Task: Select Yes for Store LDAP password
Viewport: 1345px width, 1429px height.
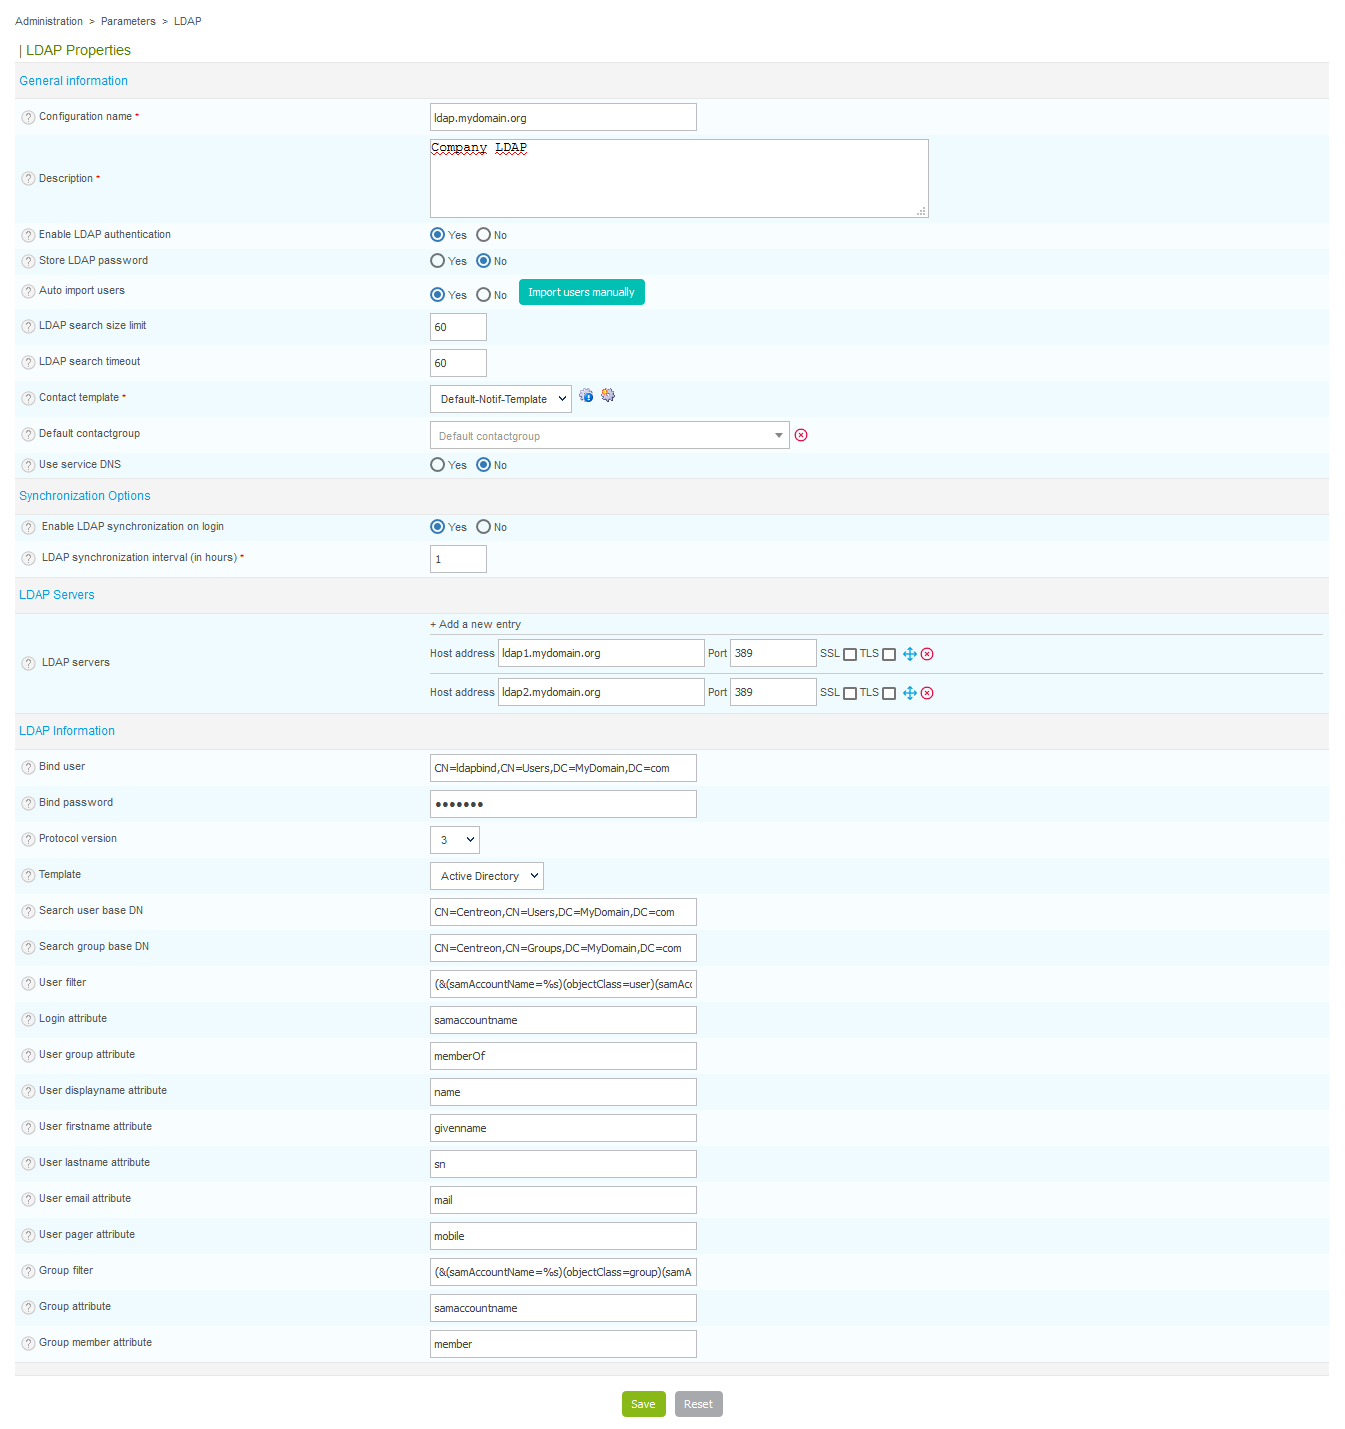Action: tap(438, 261)
